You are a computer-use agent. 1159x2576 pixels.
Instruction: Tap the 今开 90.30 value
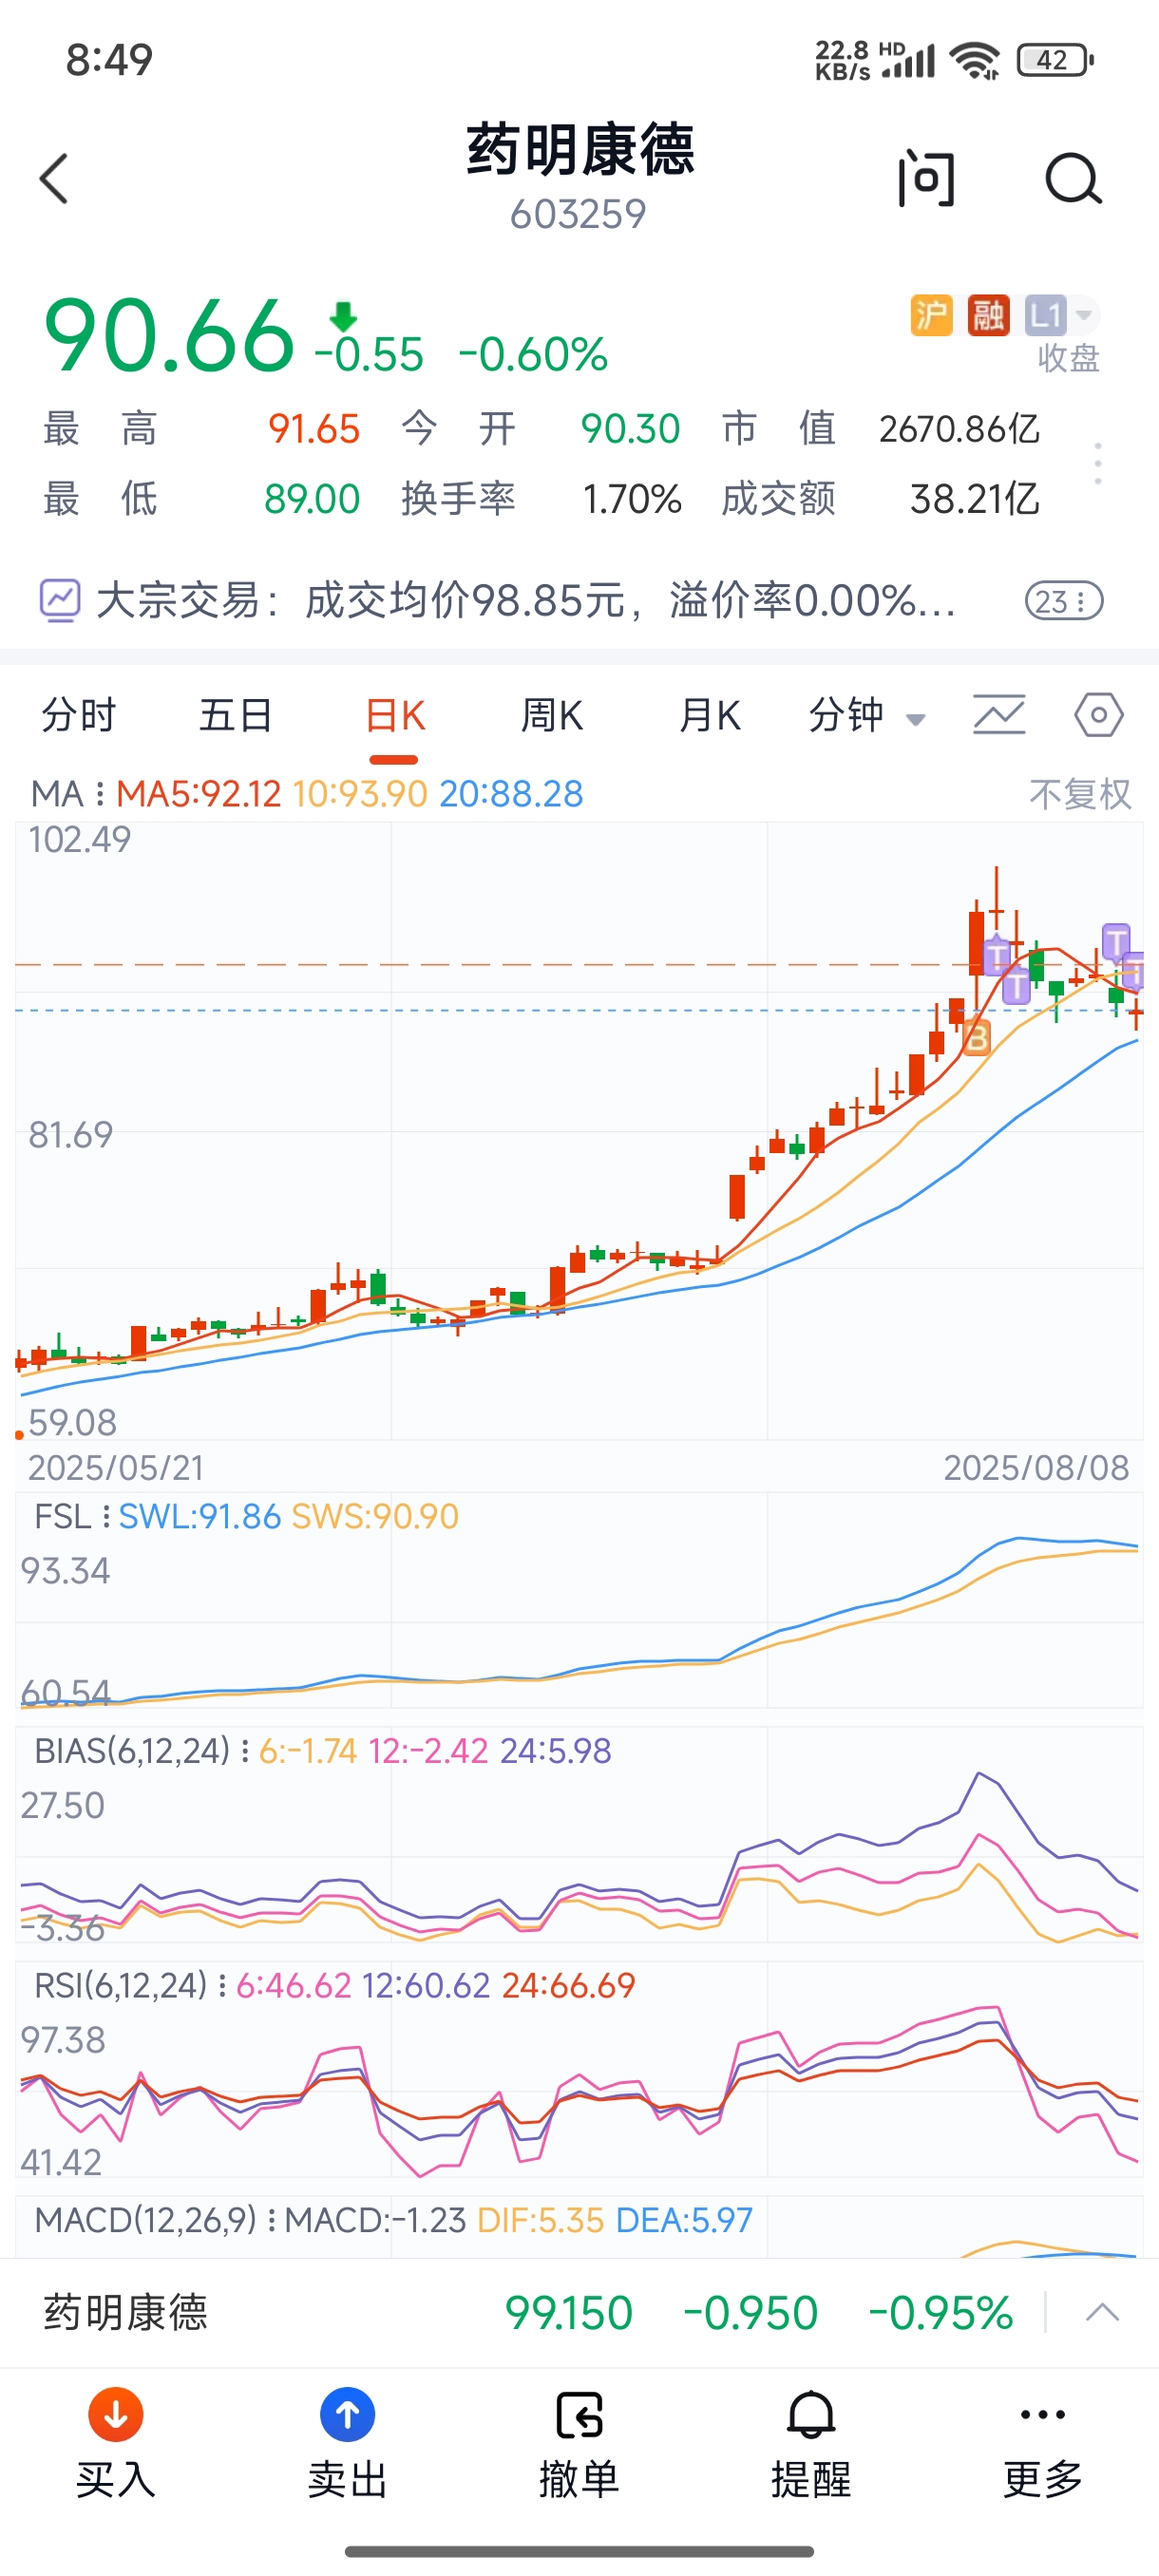(x=631, y=429)
